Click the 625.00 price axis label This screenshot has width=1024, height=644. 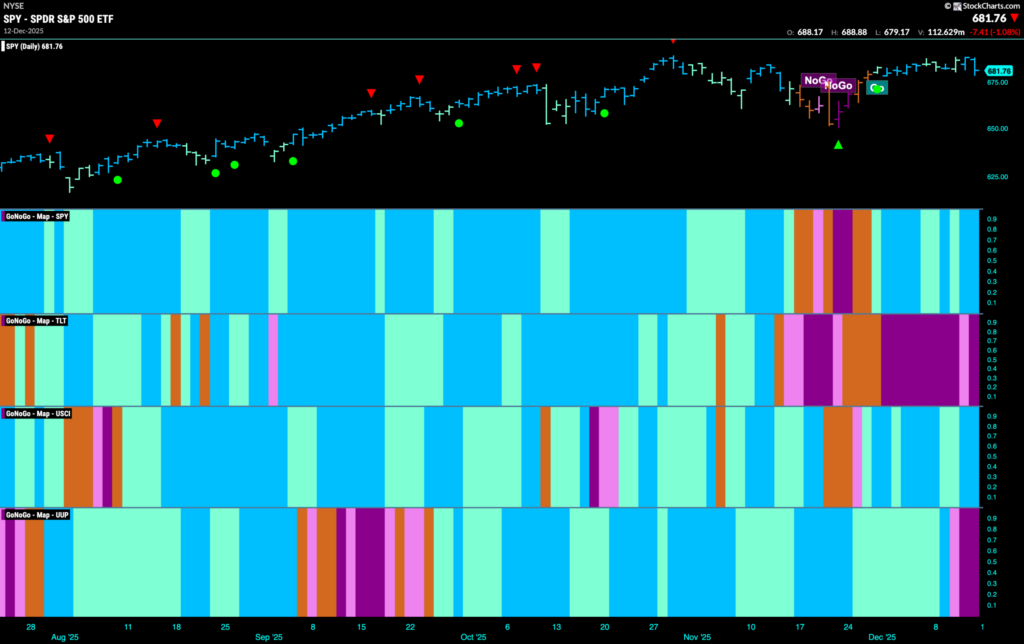pos(997,177)
